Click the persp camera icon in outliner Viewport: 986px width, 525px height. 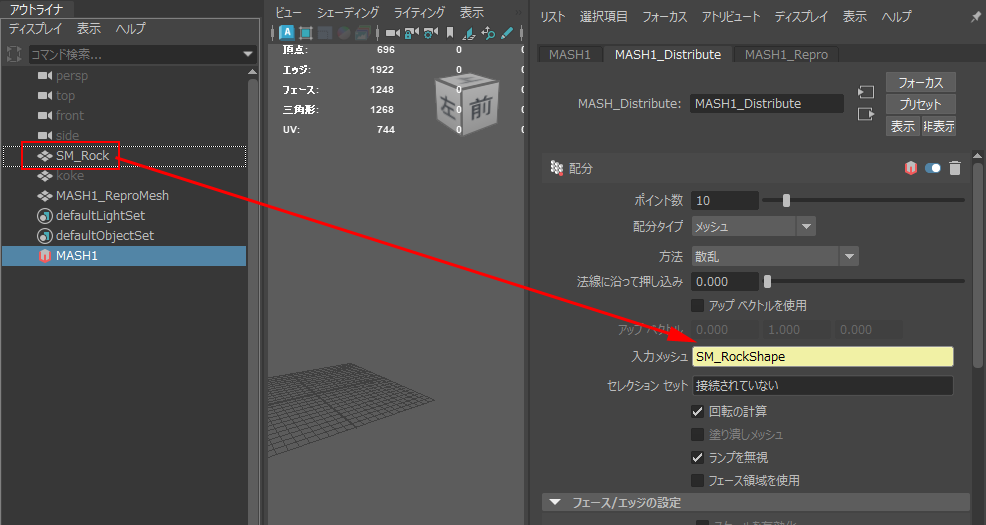(x=44, y=75)
